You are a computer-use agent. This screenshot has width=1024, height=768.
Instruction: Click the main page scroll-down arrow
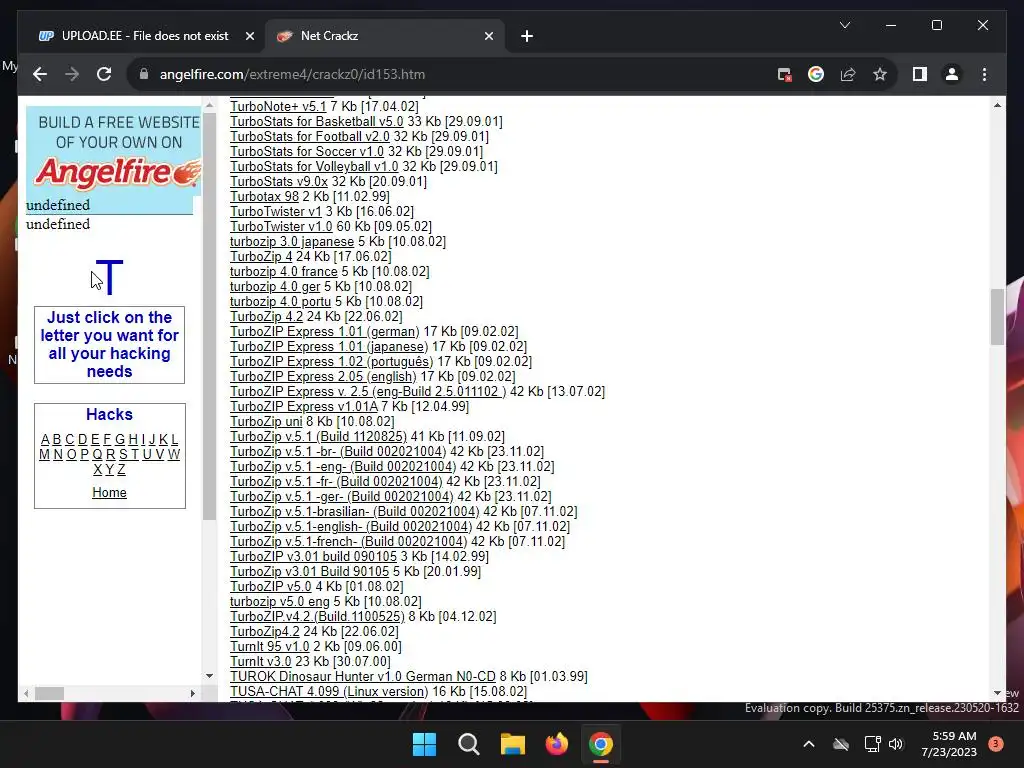(x=997, y=693)
